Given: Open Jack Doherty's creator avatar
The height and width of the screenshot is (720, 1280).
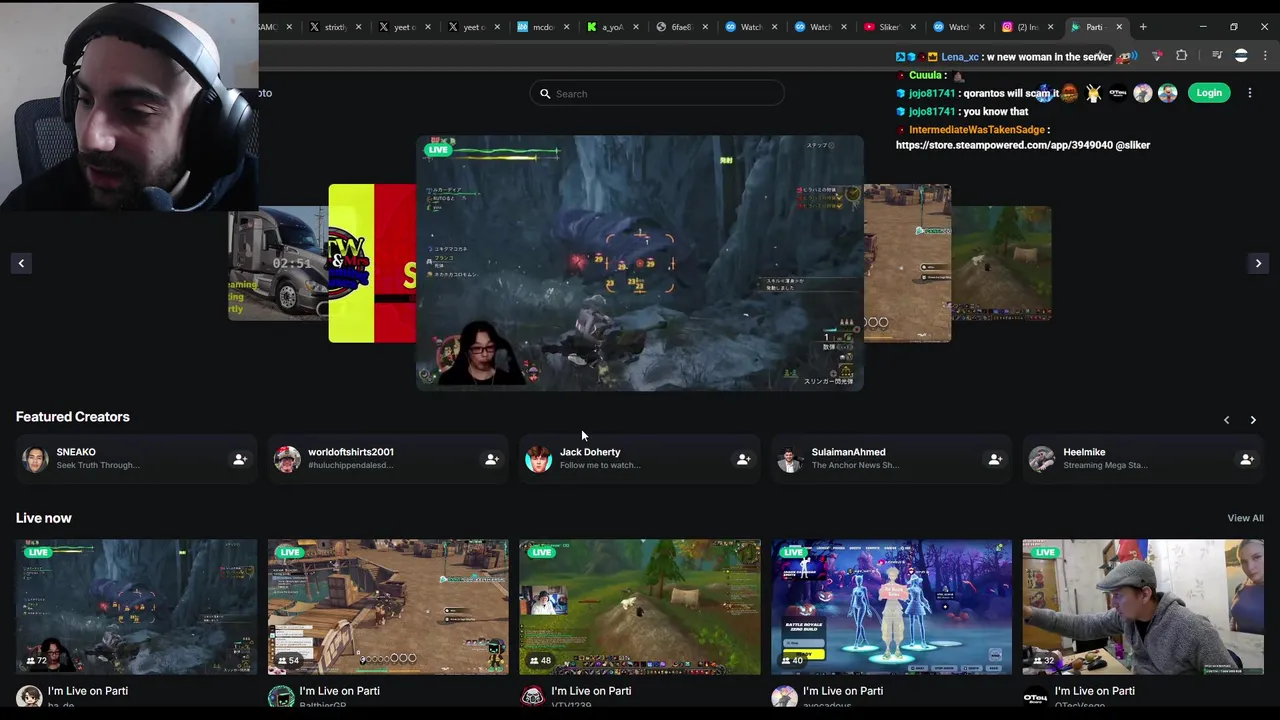Looking at the screenshot, I should [x=538, y=459].
